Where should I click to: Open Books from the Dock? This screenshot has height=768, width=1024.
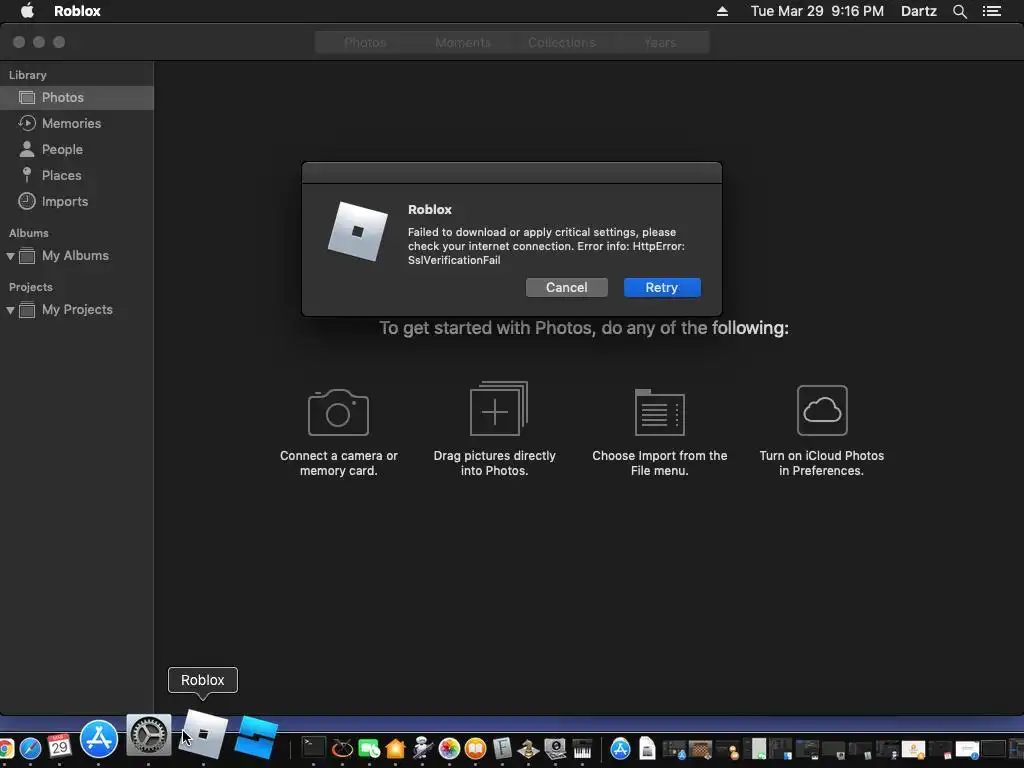coord(475,748)
